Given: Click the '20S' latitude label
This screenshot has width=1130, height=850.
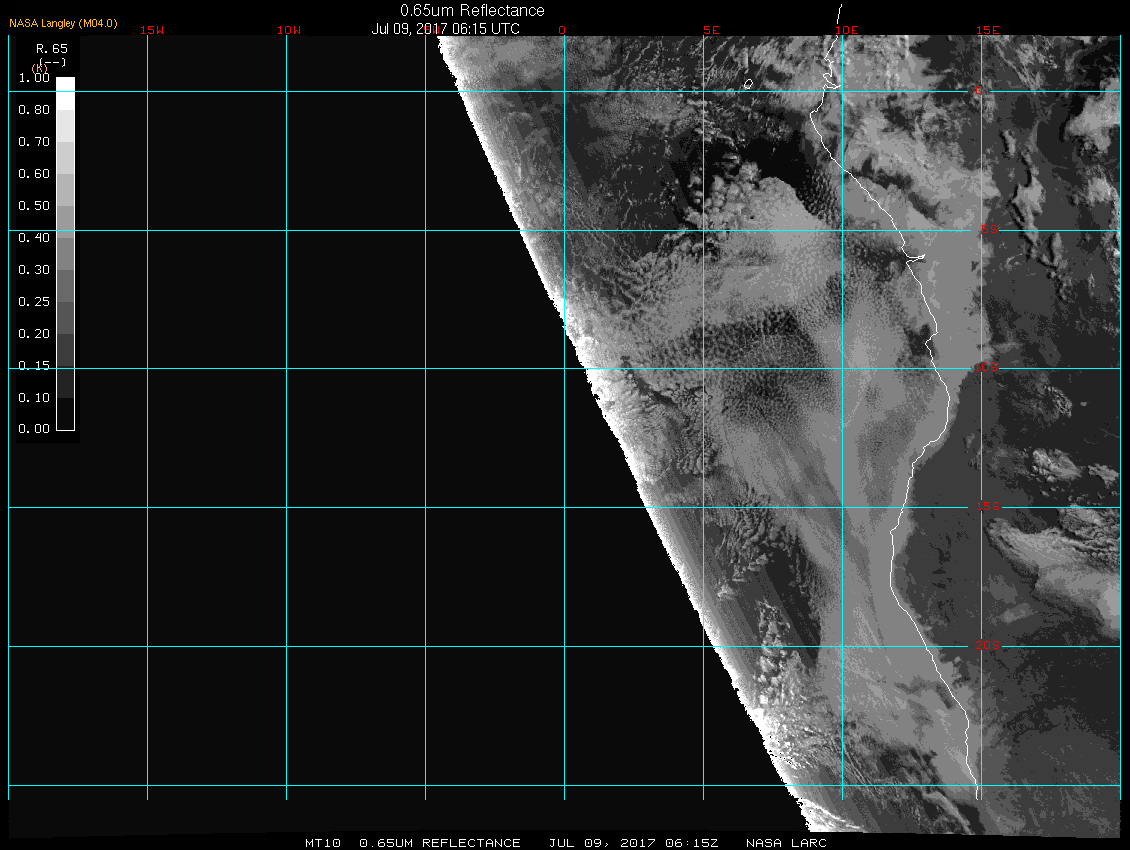Looking at the screenshot, I should tap(988, 645).
